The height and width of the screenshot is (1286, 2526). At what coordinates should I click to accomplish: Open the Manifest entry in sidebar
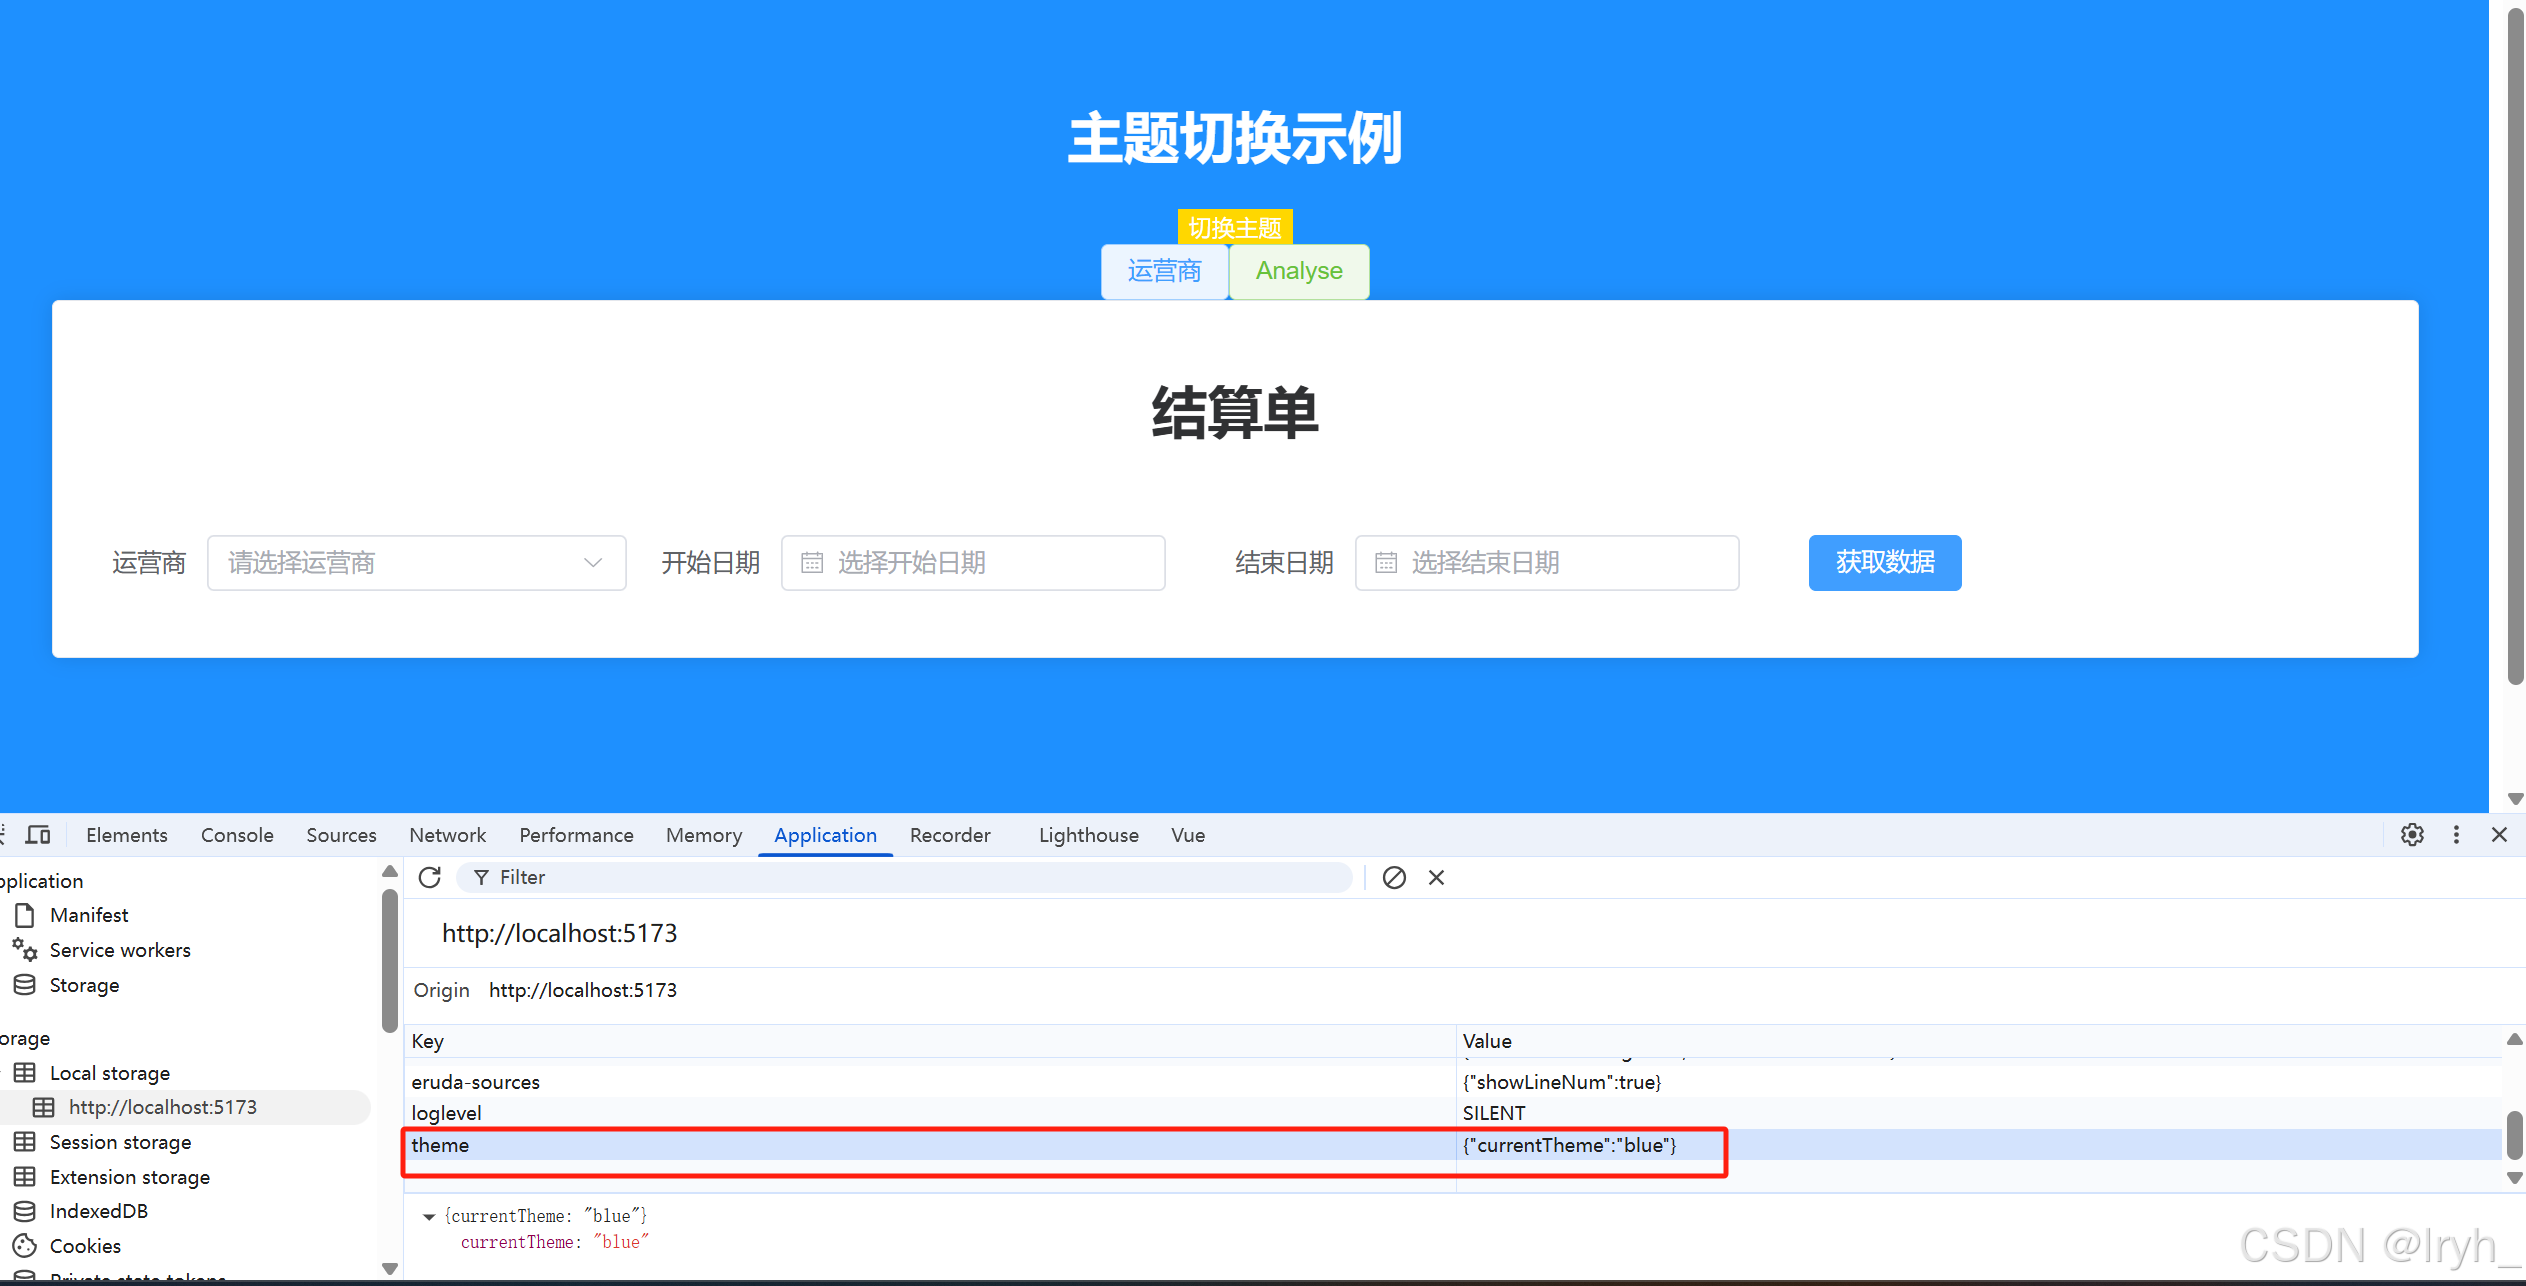pyautogui.click(x=88, y=915)
